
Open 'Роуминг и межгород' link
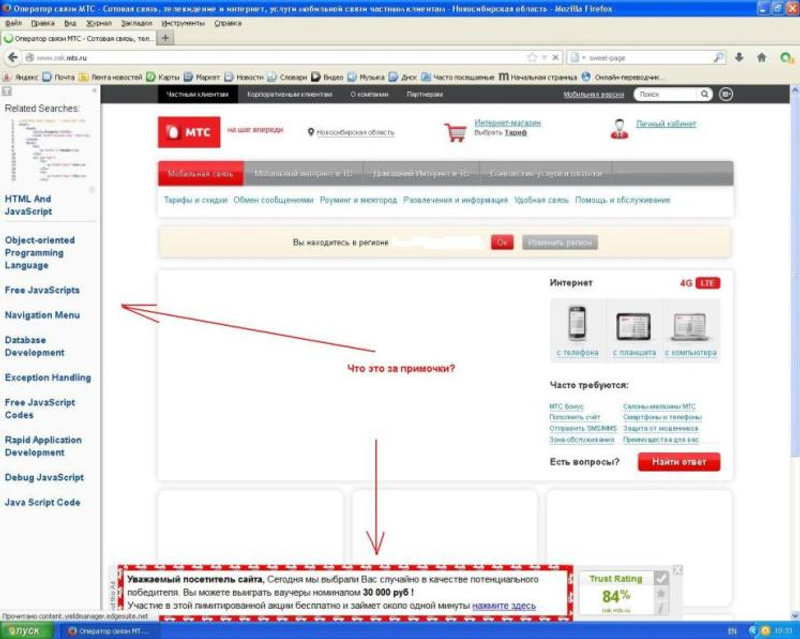pyautogui.click(x=358, y=200)
